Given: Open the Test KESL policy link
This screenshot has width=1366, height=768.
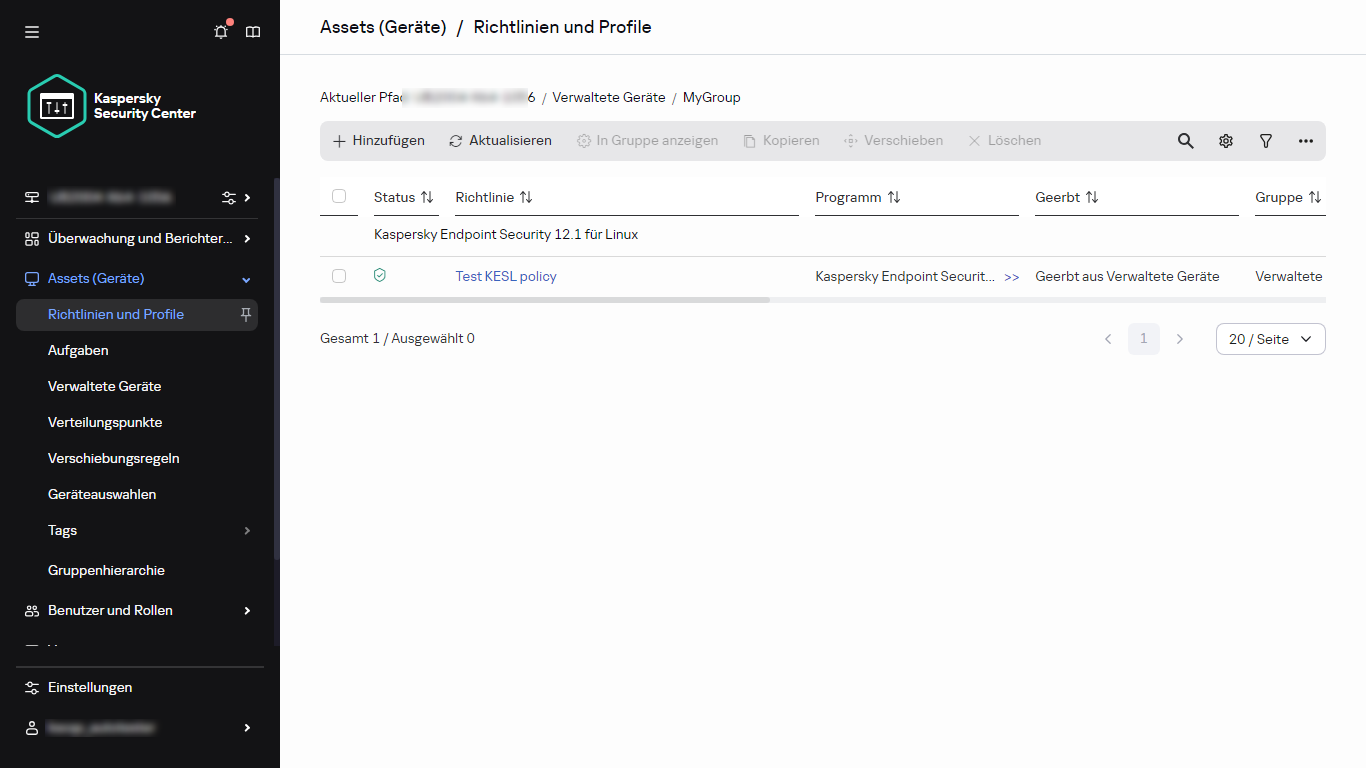Looking at the screenshot, I should [506, 276].
